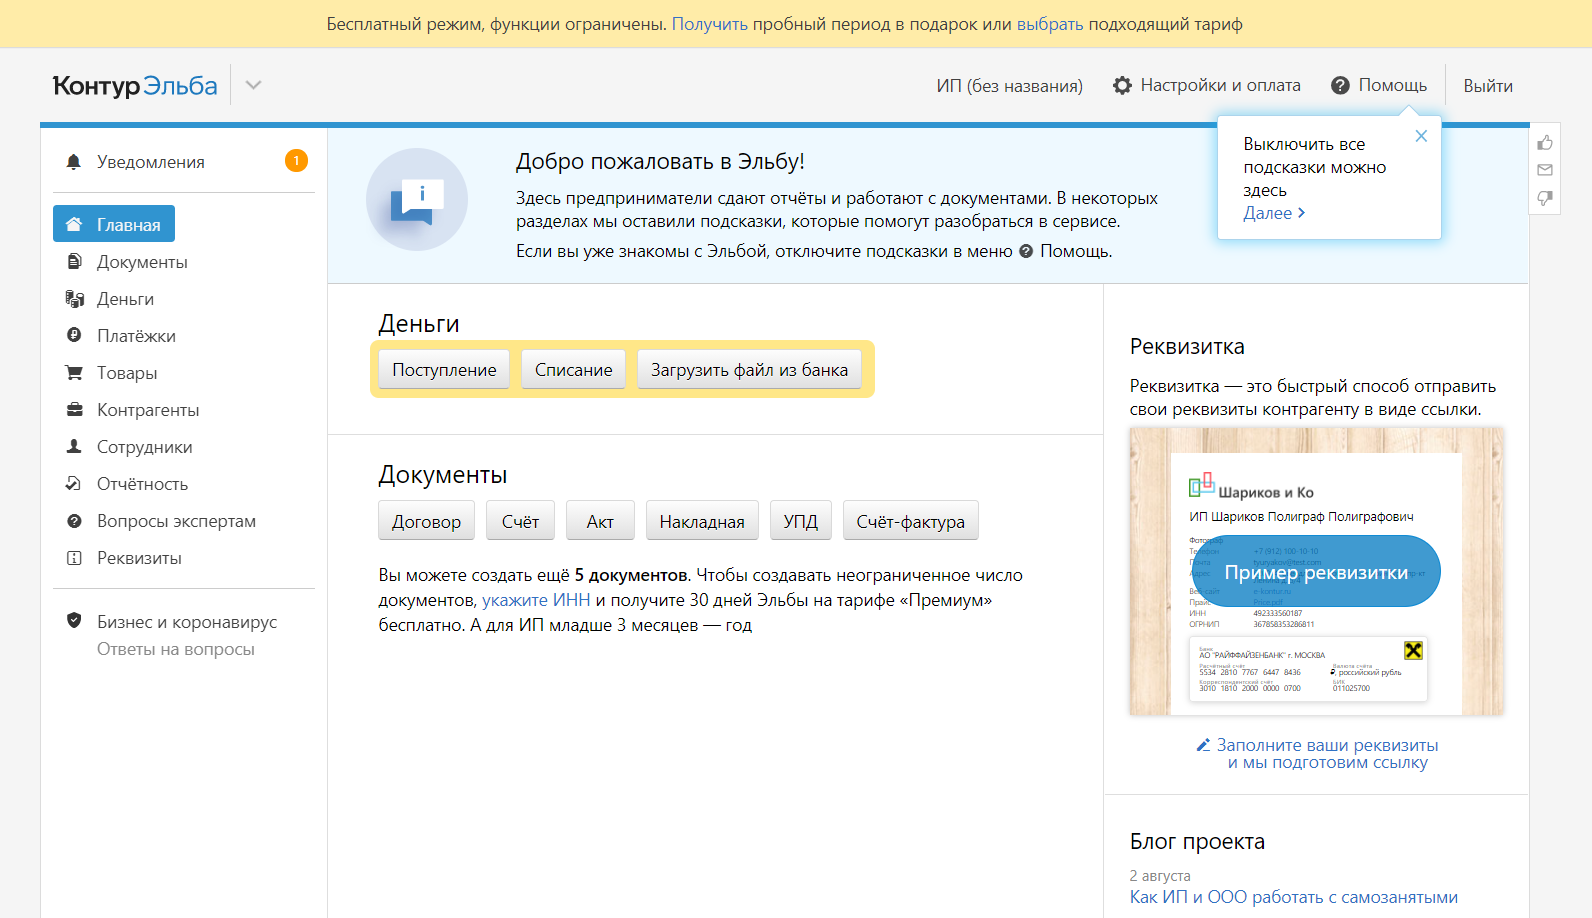The height and width of the screenshot is (918, 1592).
Task: Open Бизнес и коронавирус link
Action: (x=187, y=622)
